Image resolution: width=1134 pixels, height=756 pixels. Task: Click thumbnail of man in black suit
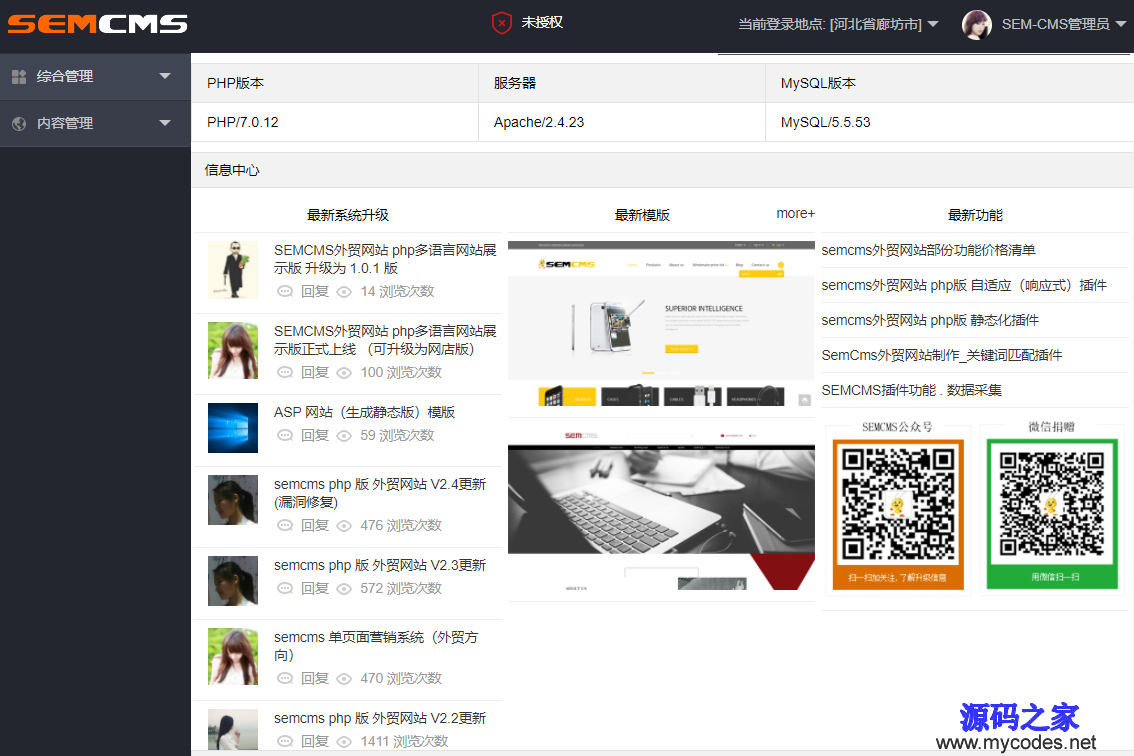tap(233, 270)
